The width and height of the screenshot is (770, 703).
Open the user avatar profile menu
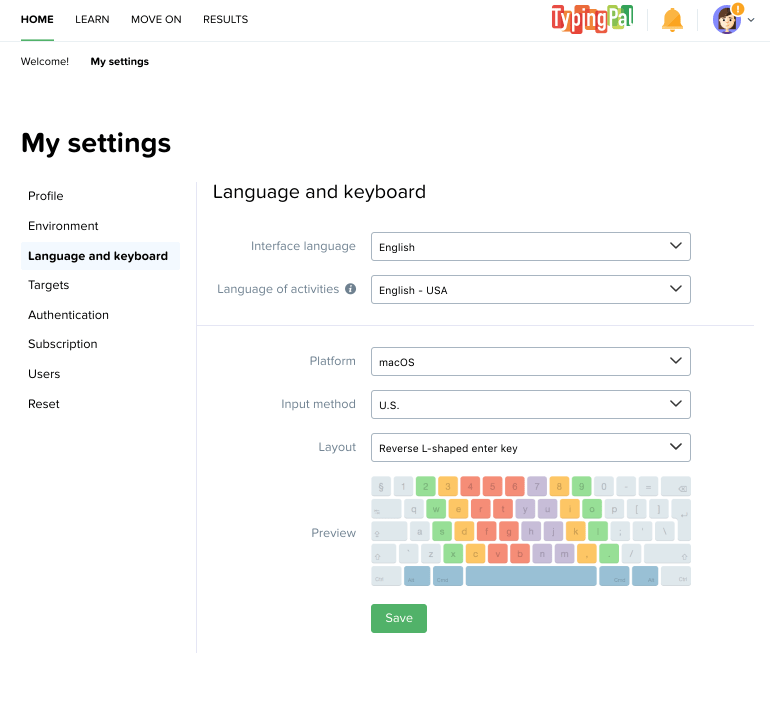point(727,20)
